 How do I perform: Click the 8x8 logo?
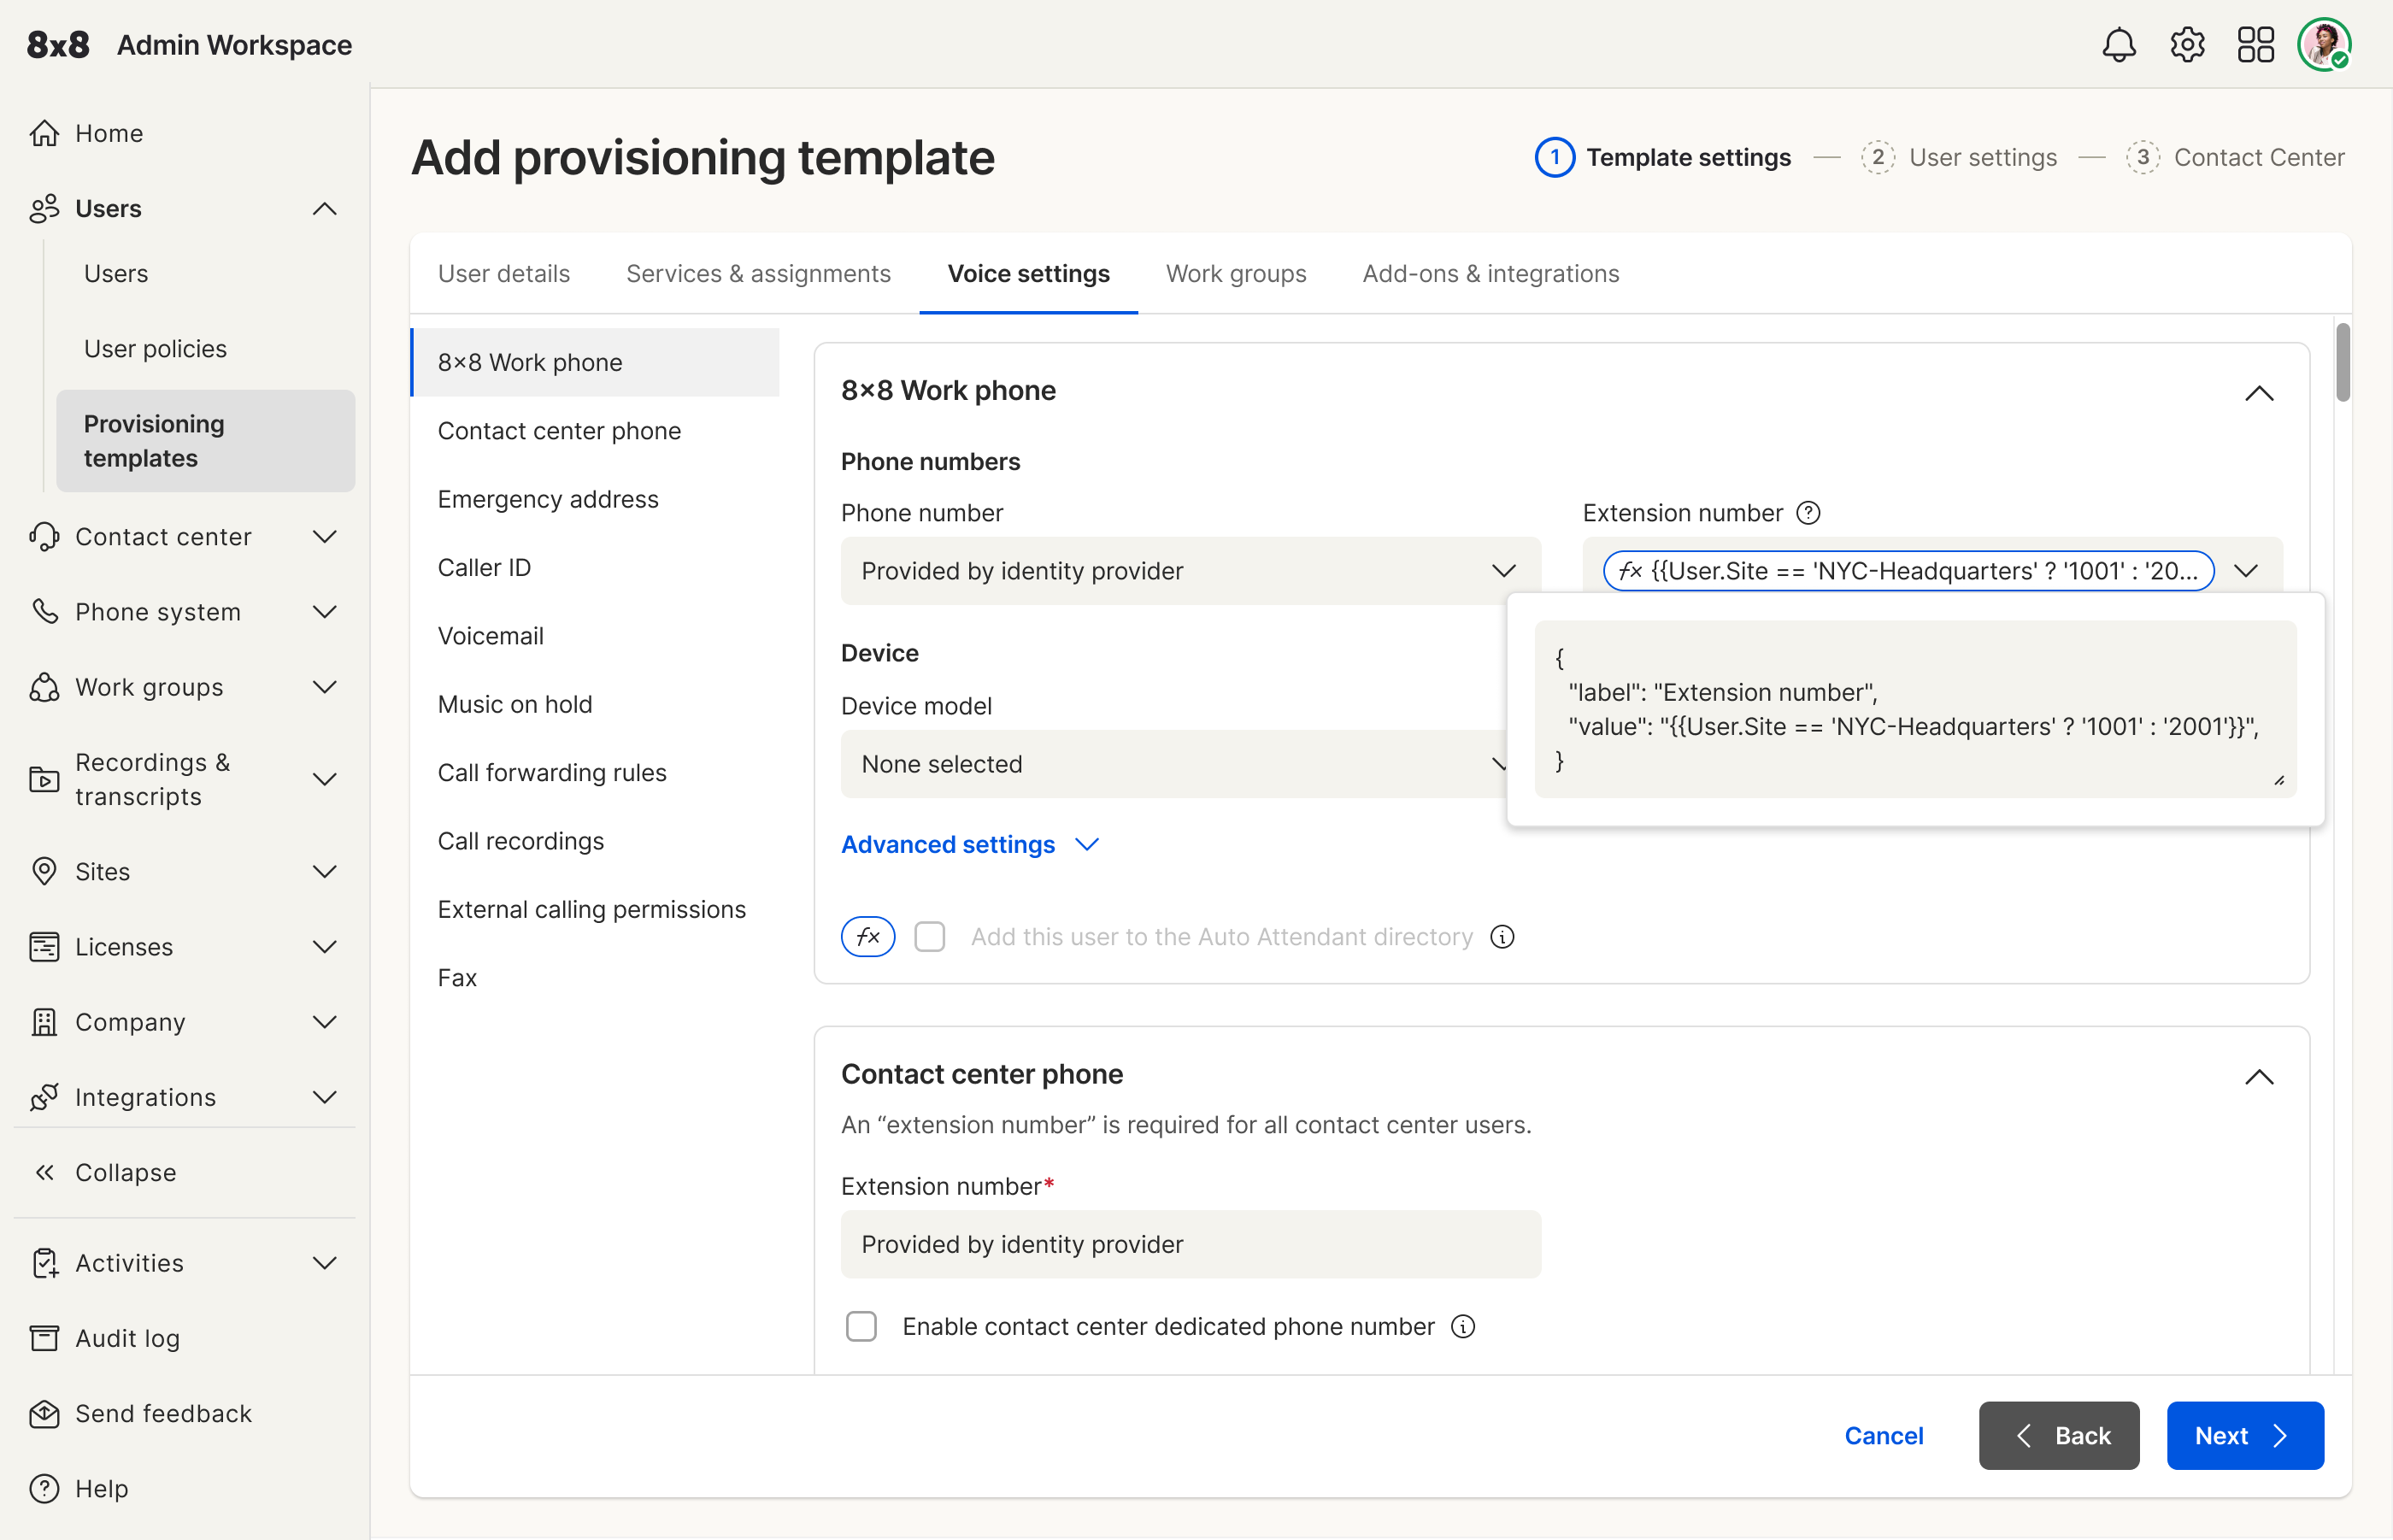point(58,45)
